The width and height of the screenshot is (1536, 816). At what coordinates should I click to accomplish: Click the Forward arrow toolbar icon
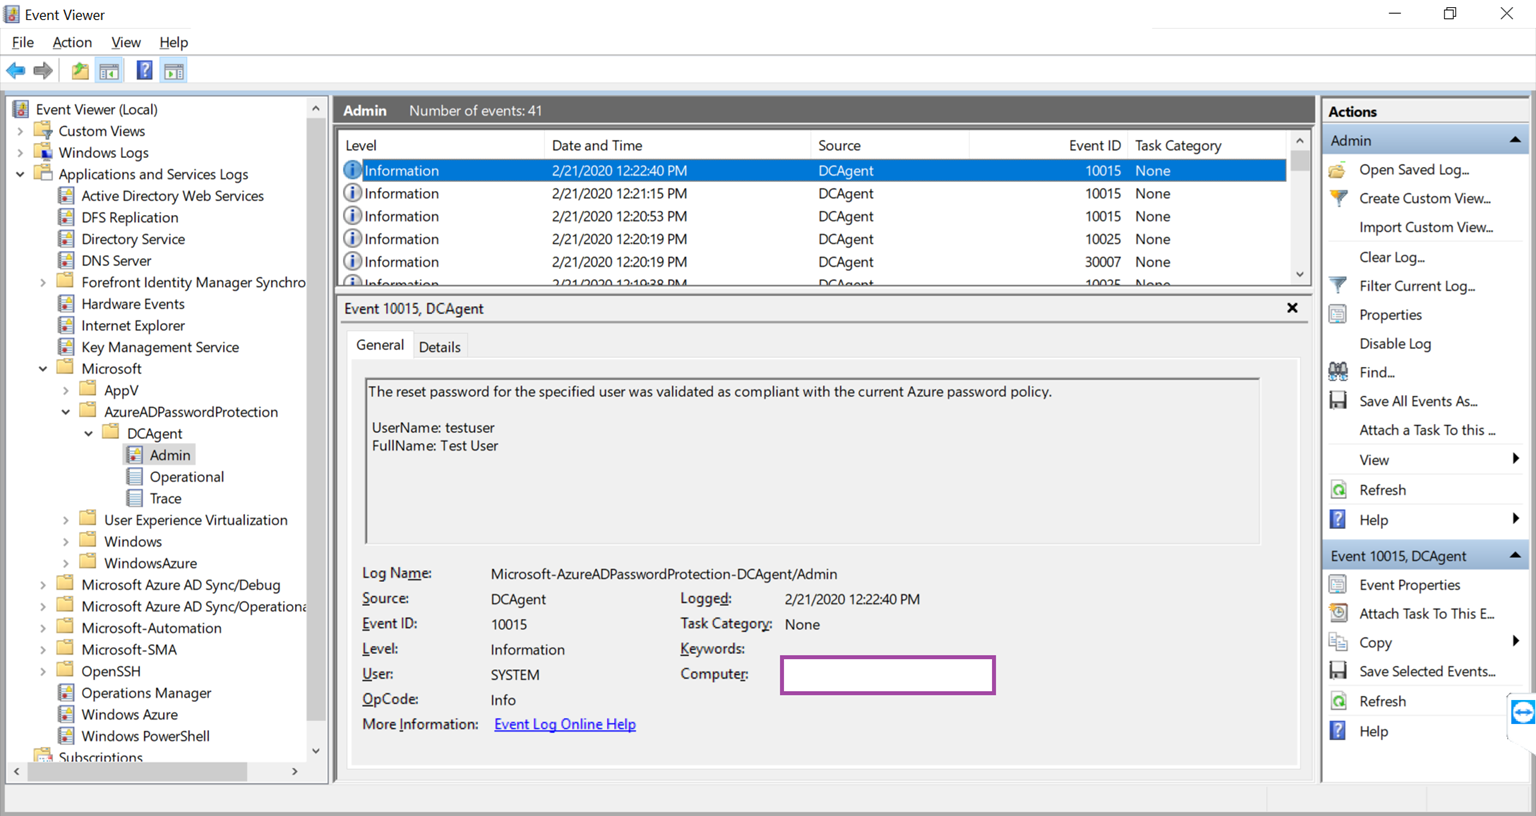(x=43, y=71)
